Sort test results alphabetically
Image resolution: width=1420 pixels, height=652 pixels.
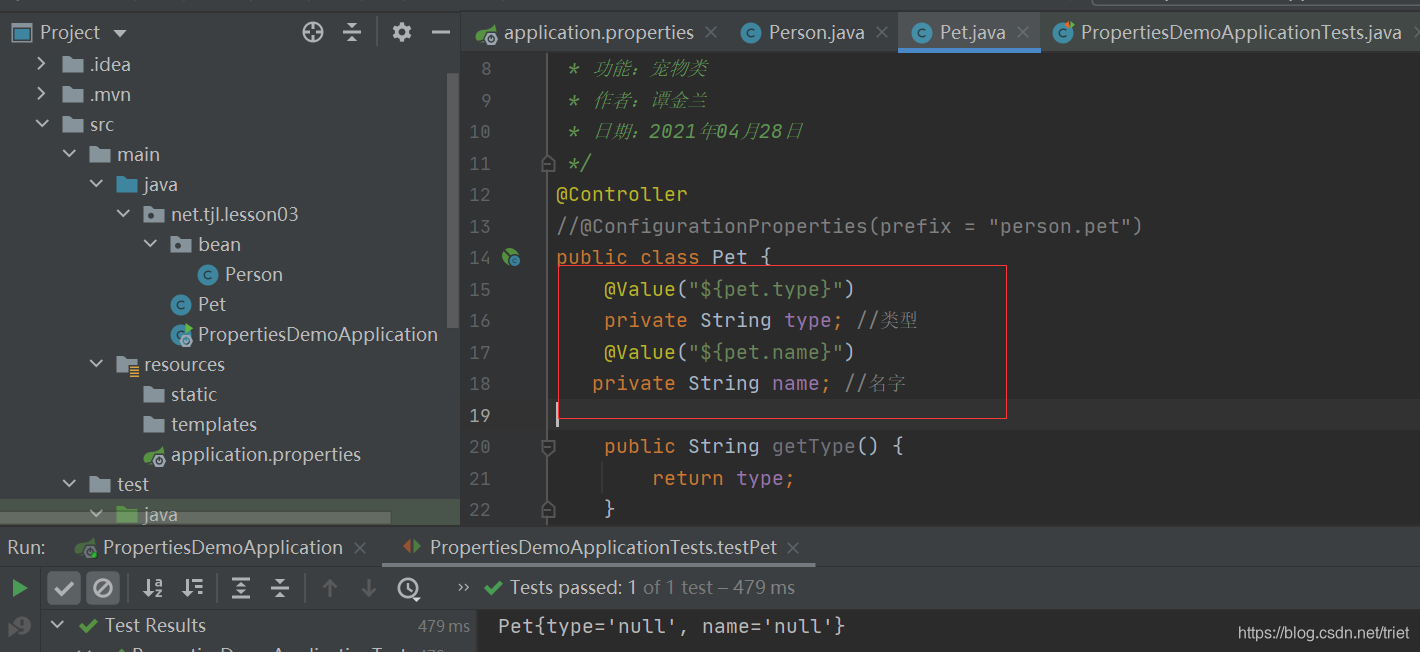pos(153,588)
